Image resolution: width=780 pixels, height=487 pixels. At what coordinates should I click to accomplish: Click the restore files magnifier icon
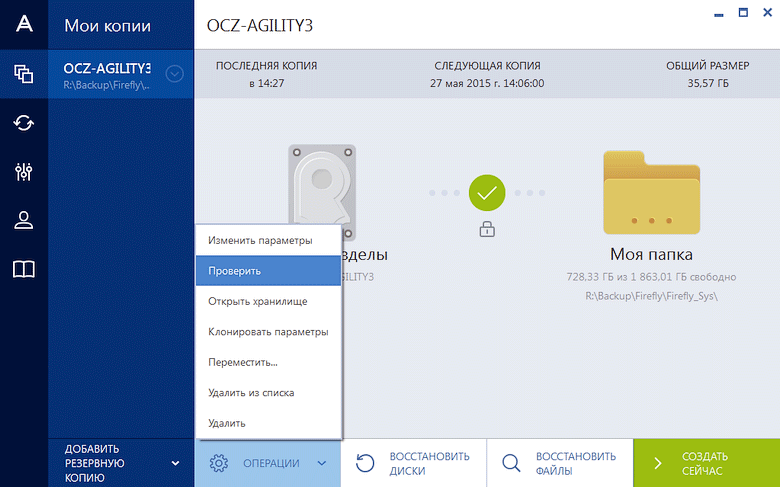click(511, 463)
